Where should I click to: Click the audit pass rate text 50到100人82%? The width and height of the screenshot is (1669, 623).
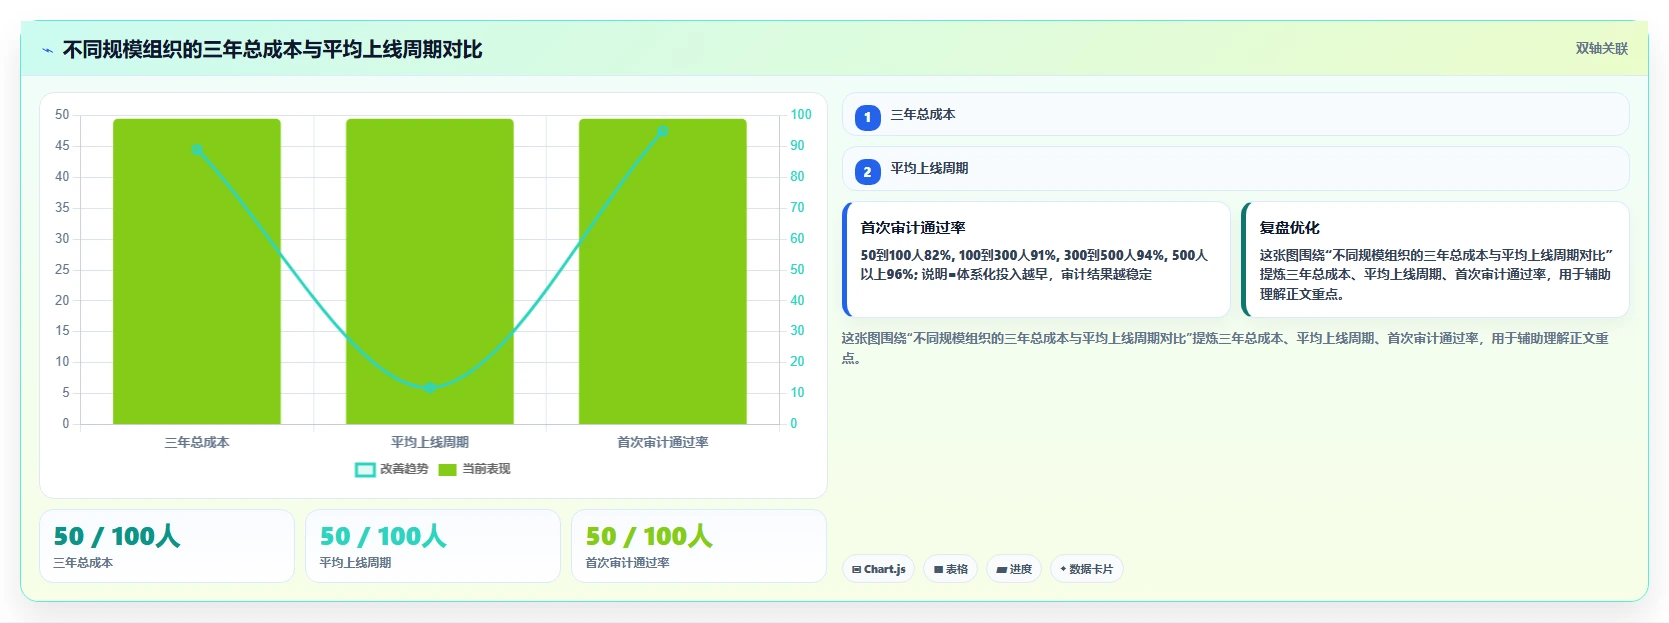906,255
